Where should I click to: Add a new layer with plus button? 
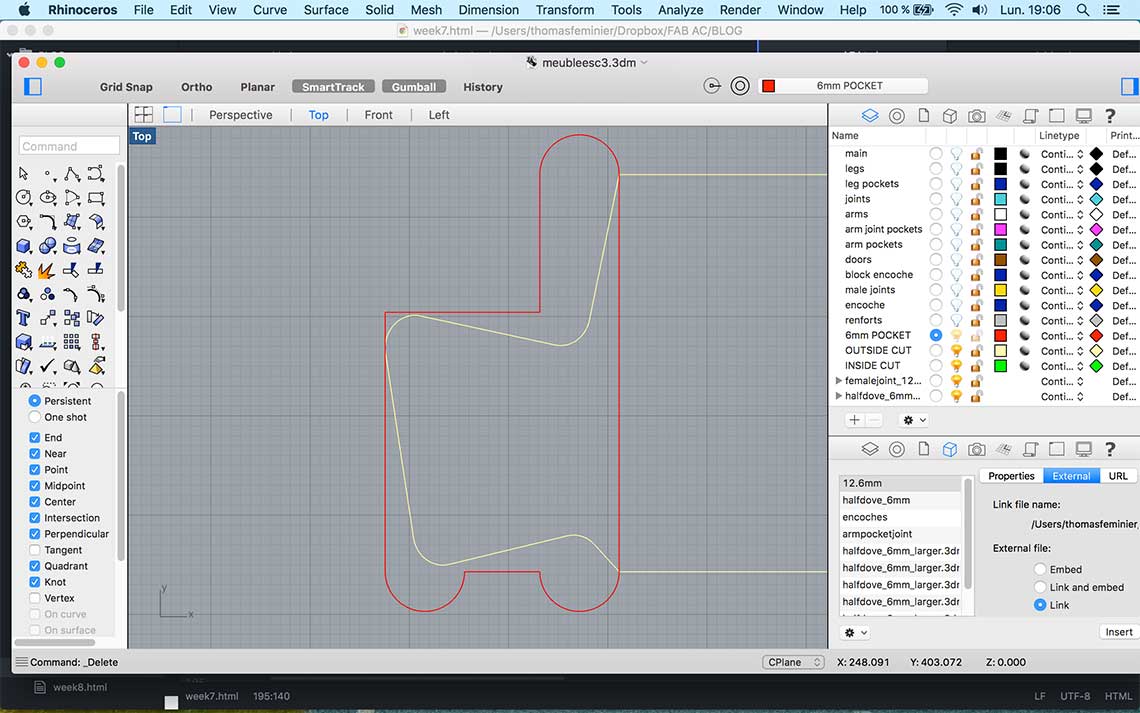click(x=854, y=420)
